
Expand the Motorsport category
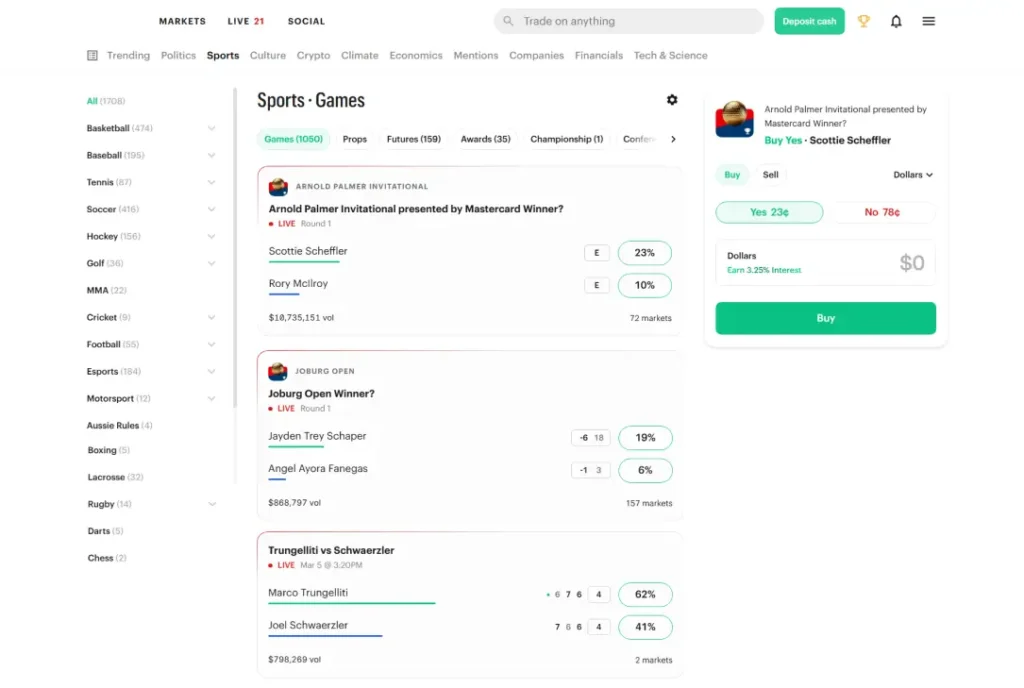(211, 398)
